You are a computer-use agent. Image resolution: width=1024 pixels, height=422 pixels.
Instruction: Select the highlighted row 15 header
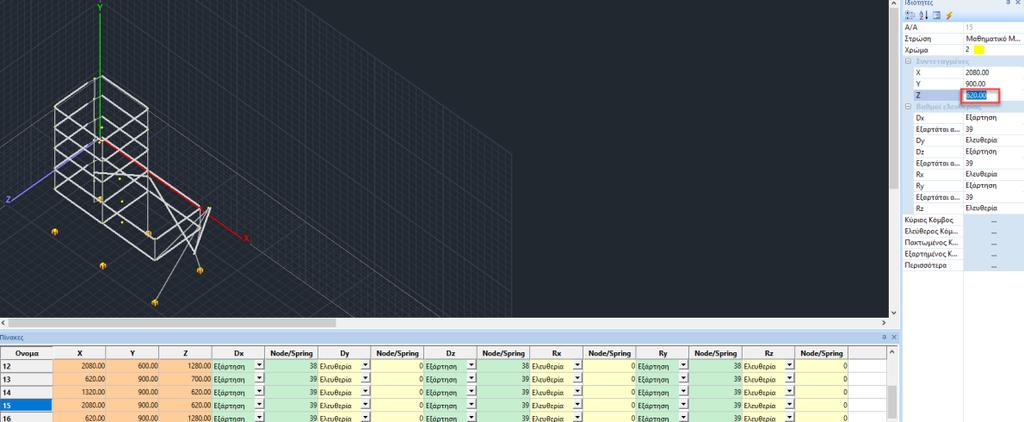(x=26, y=404)
